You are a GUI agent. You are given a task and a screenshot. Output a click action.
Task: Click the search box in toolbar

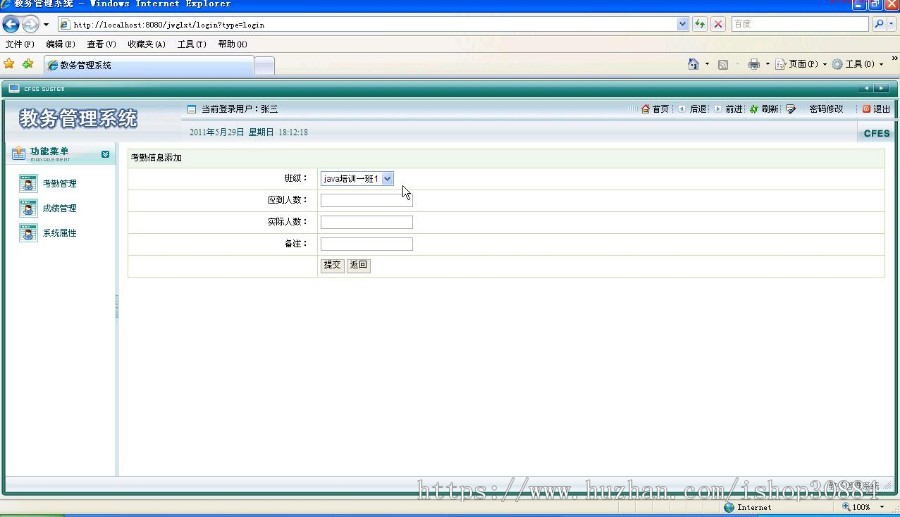click(800, 24)
